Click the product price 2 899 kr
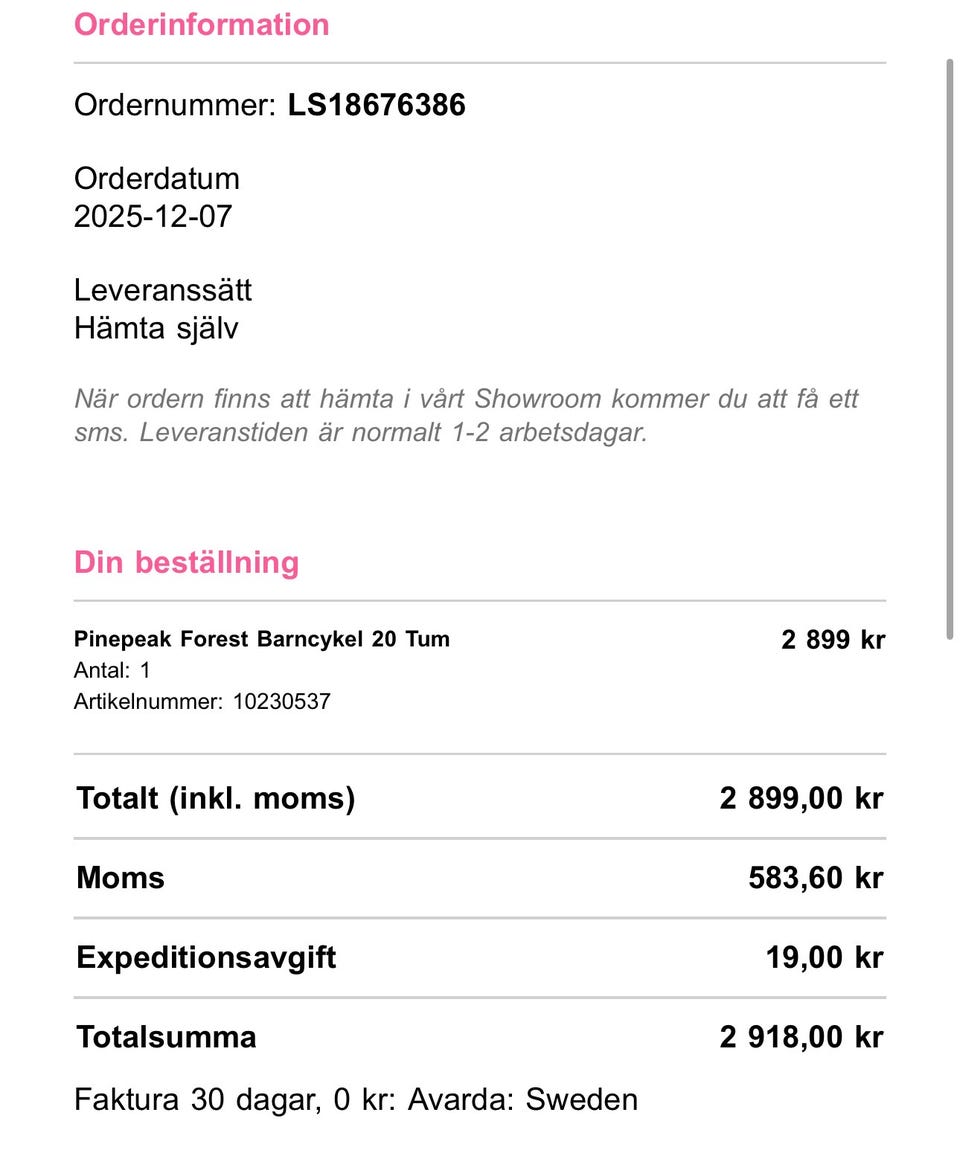Viewport: 960px width, 1159px height. [x=833, y=640]
